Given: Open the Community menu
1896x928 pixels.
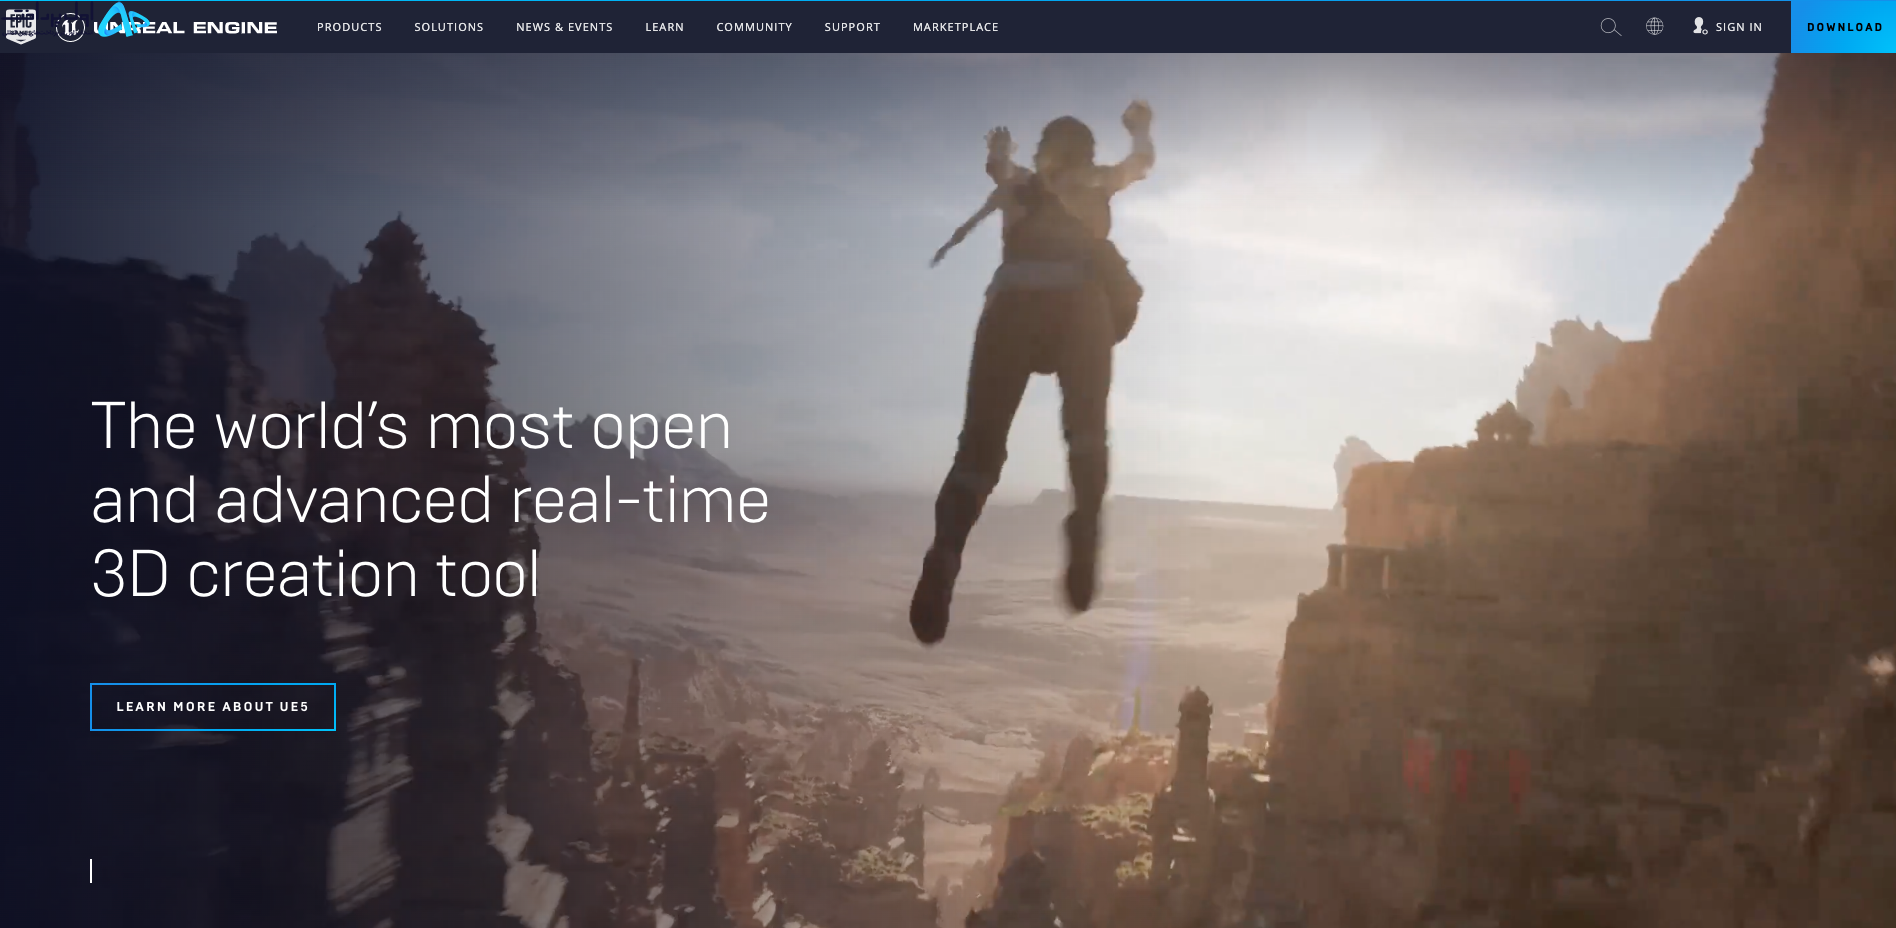Looking at the screenshot, I should pos(754,27).
